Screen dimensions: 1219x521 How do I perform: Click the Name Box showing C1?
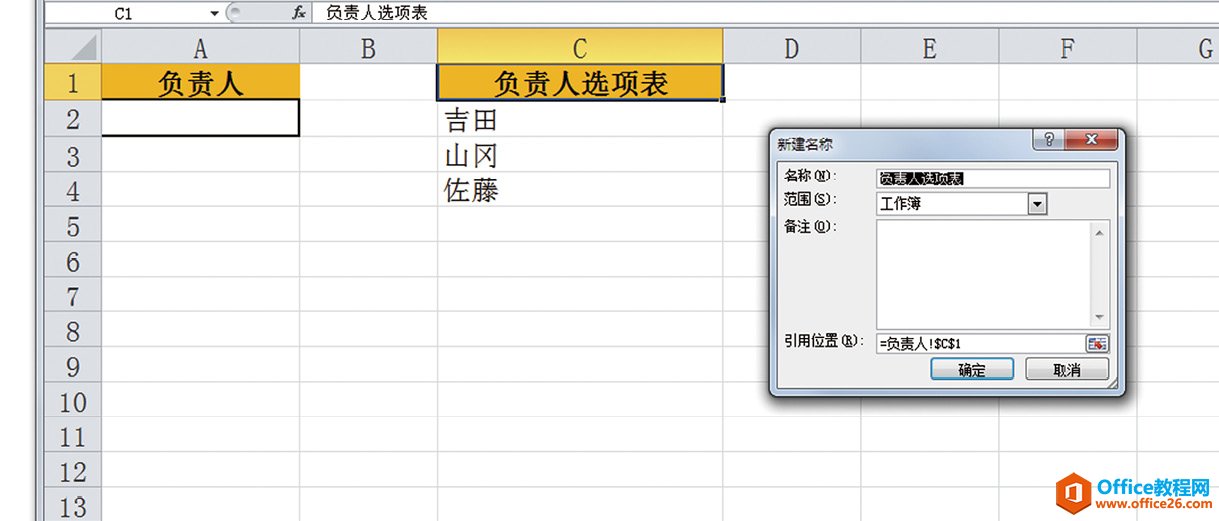click(125, 13)
